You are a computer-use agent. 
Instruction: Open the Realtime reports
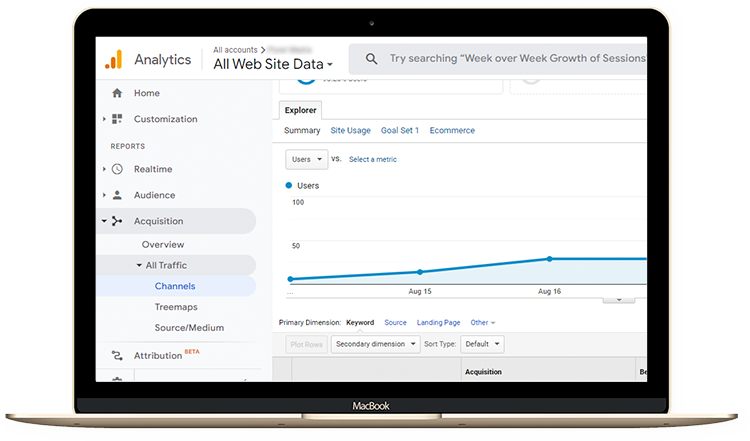tap(153, 169)
